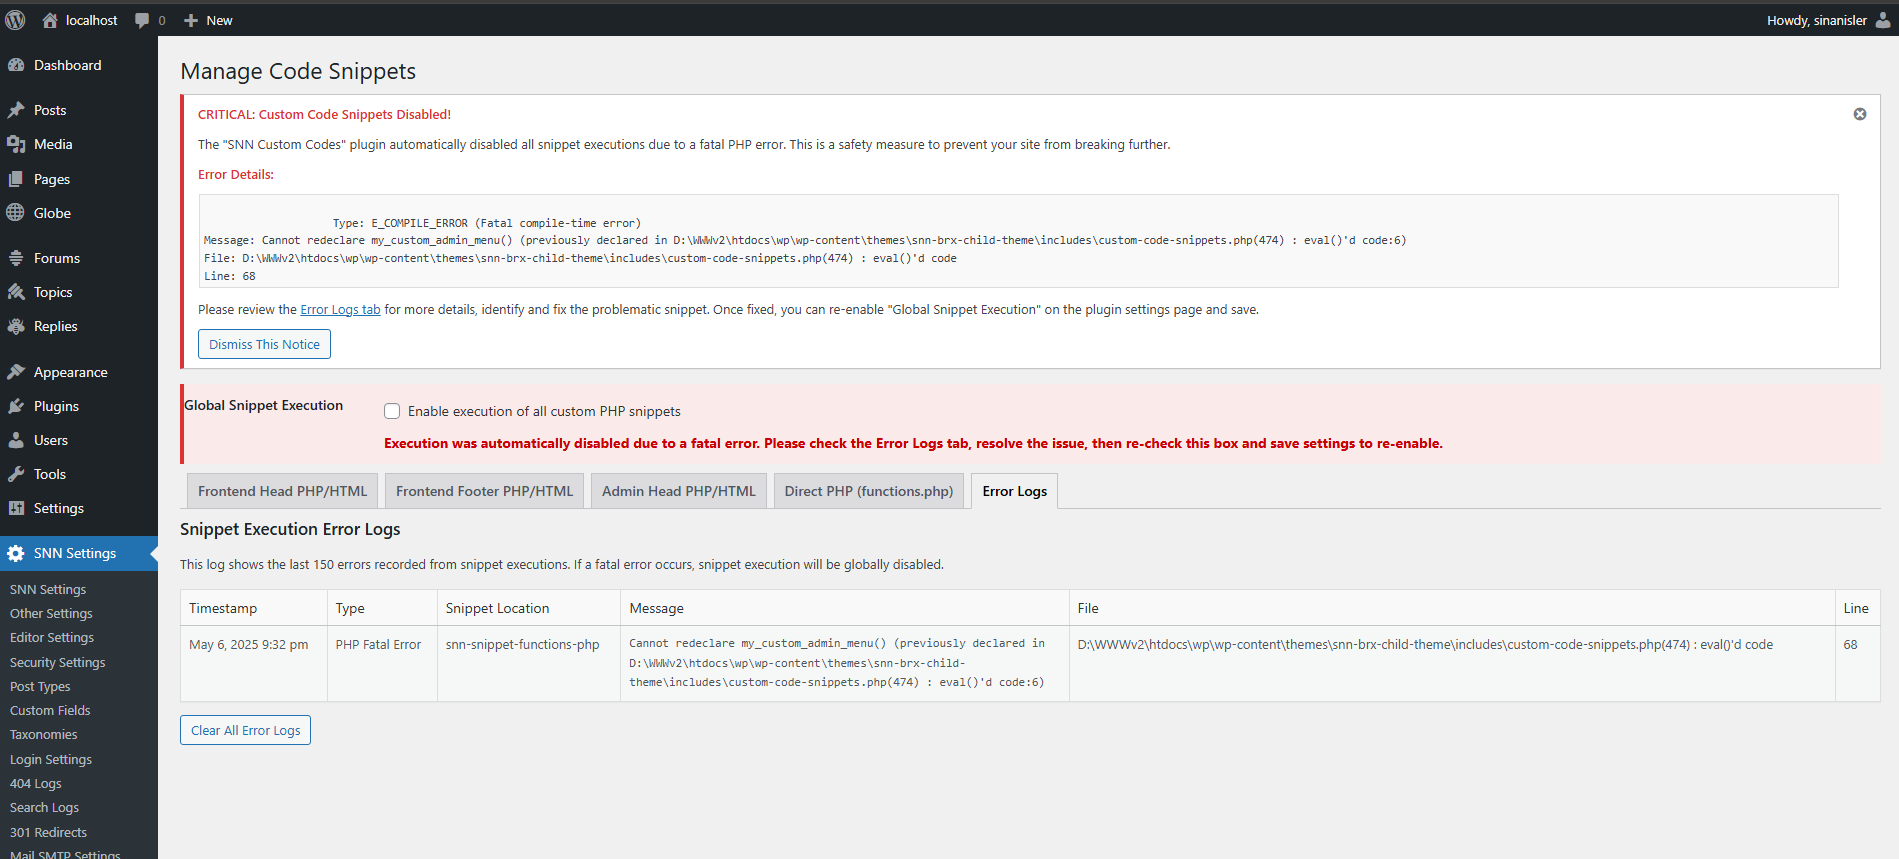Click the Tools wrench icon
This screenshot has width=1899, height=859.
point(16,474)
